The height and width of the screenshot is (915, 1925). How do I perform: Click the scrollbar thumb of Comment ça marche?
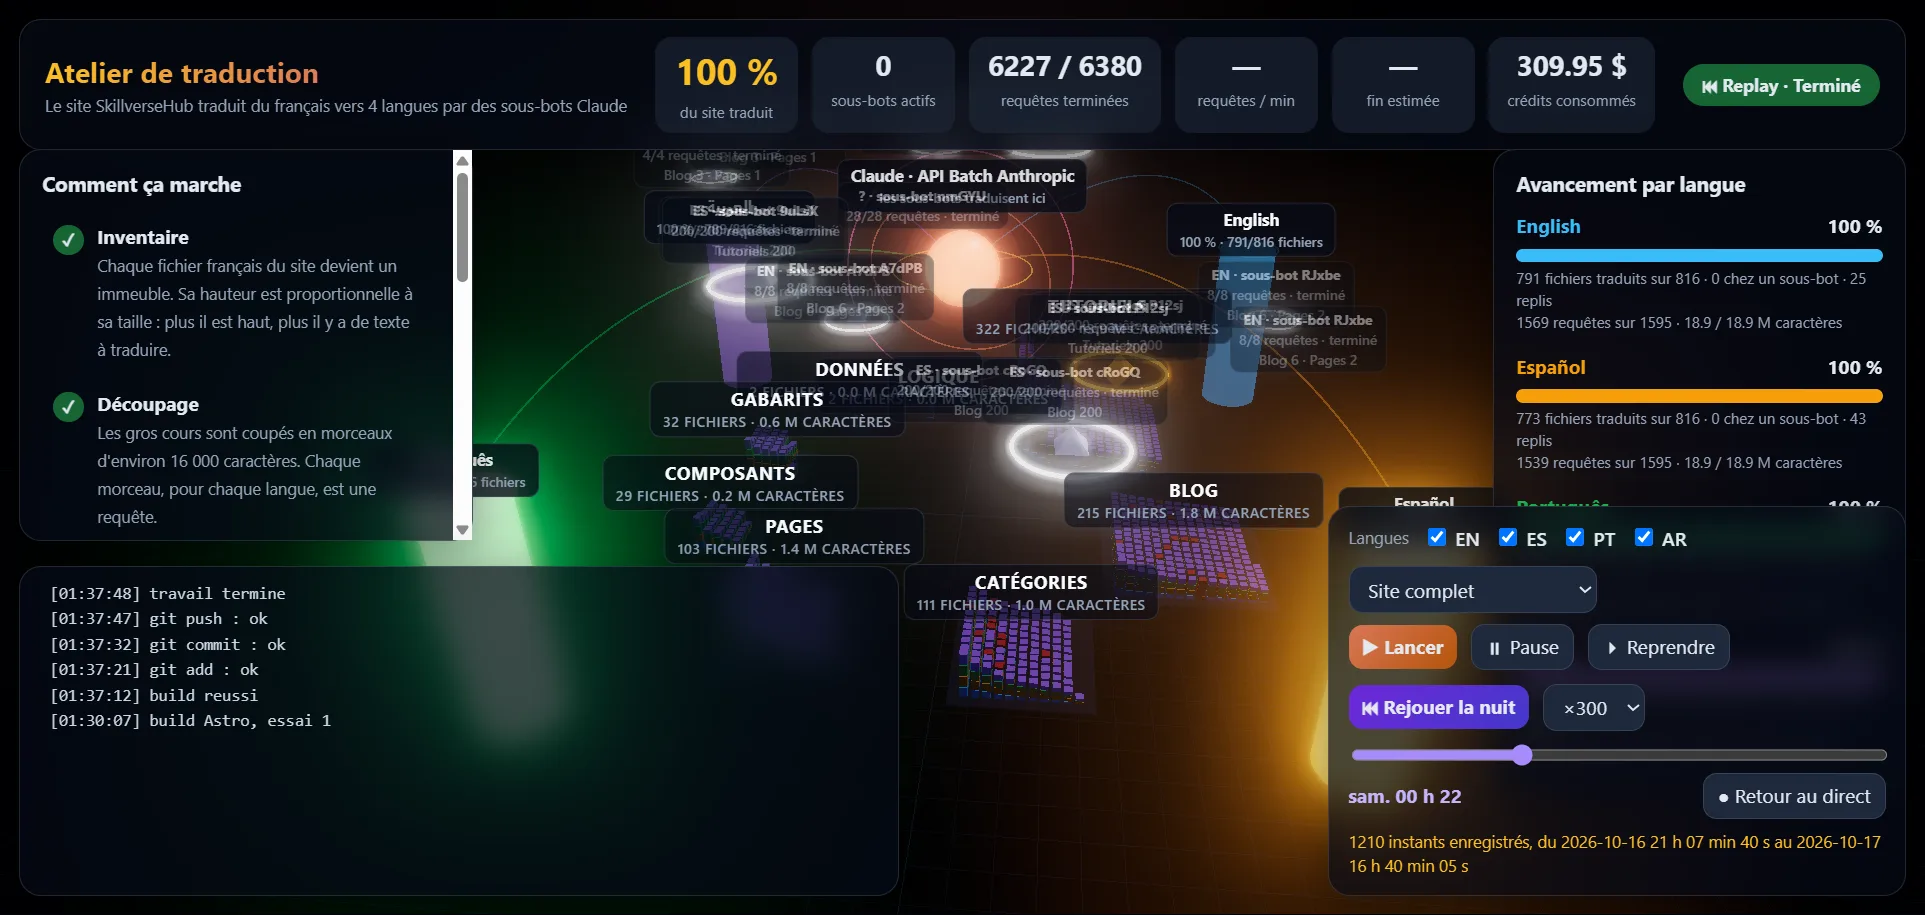462,227
